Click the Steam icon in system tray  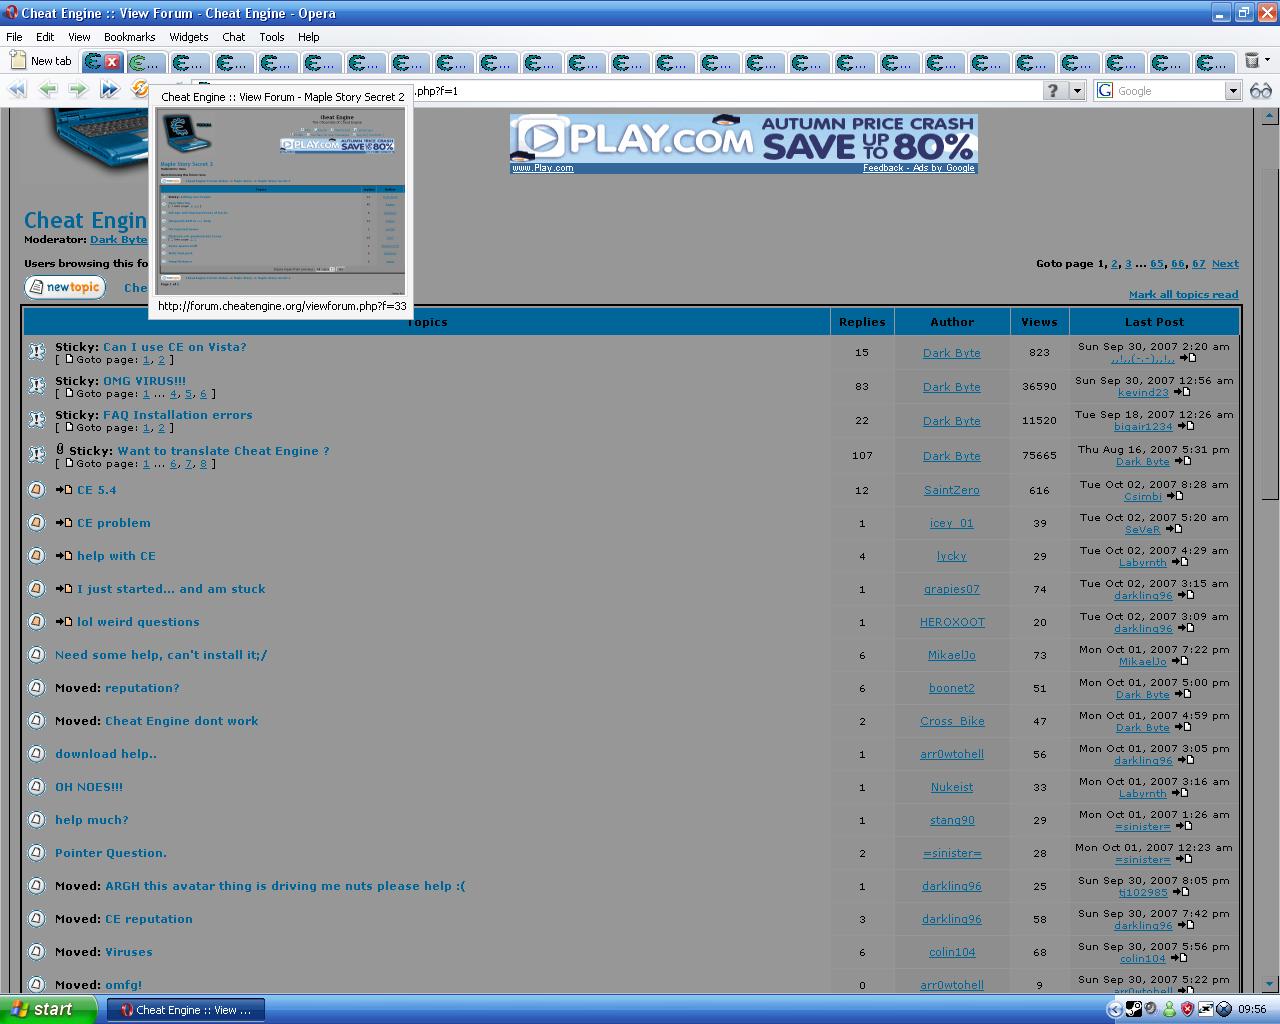1133,1009
